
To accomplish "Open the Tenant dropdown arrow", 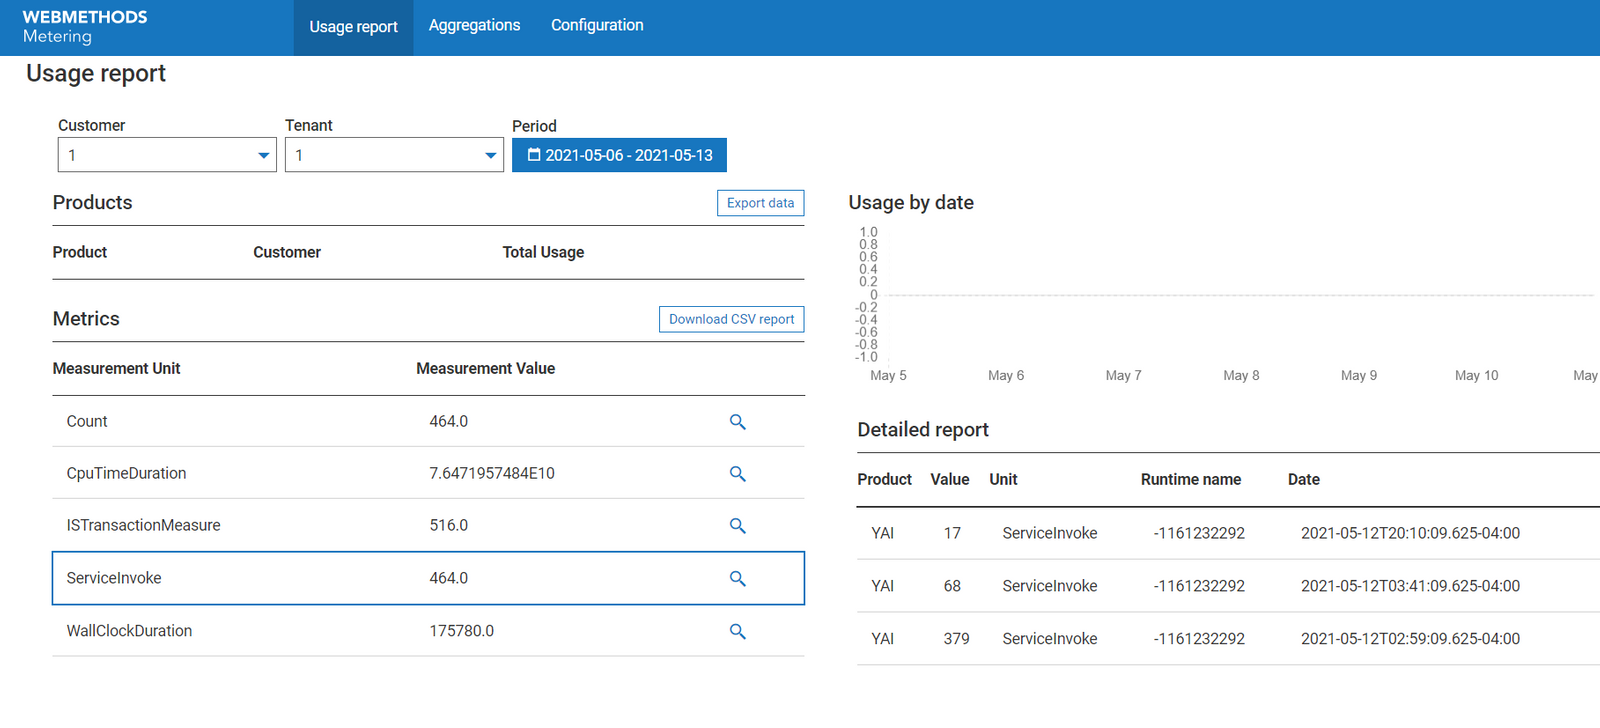I will [x=490, y=155].
